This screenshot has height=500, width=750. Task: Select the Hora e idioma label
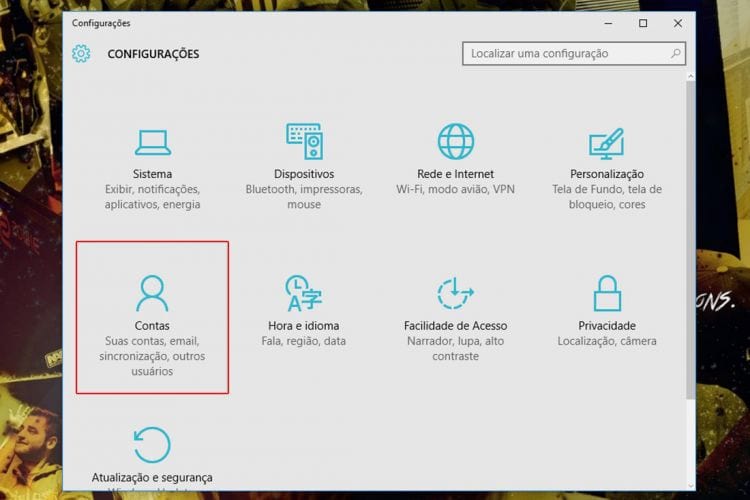coord(304,325)
